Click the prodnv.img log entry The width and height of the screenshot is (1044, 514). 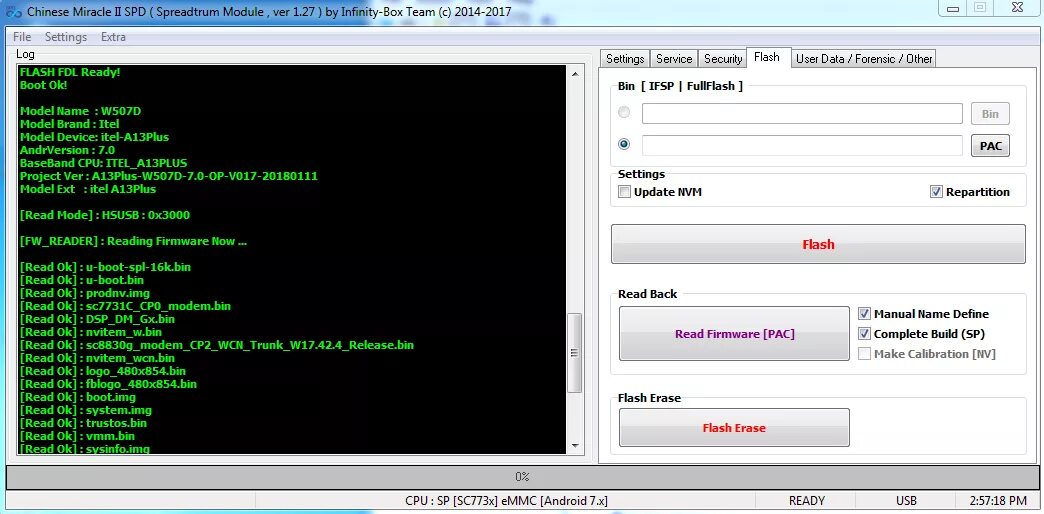click(x=85, y=293)
